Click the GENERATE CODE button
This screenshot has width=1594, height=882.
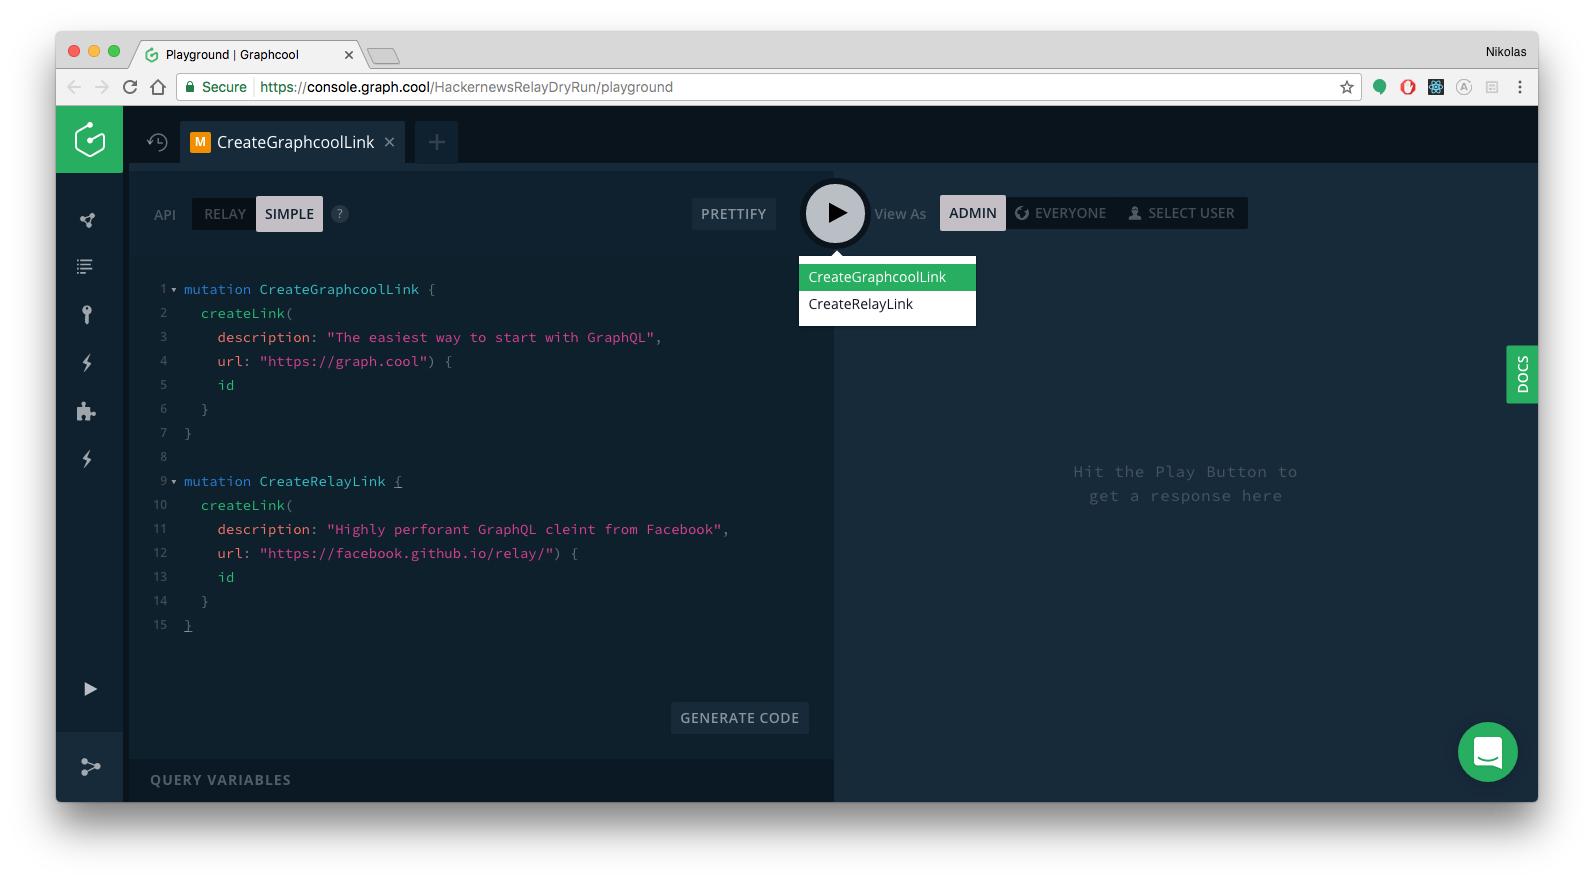point(740,718)
